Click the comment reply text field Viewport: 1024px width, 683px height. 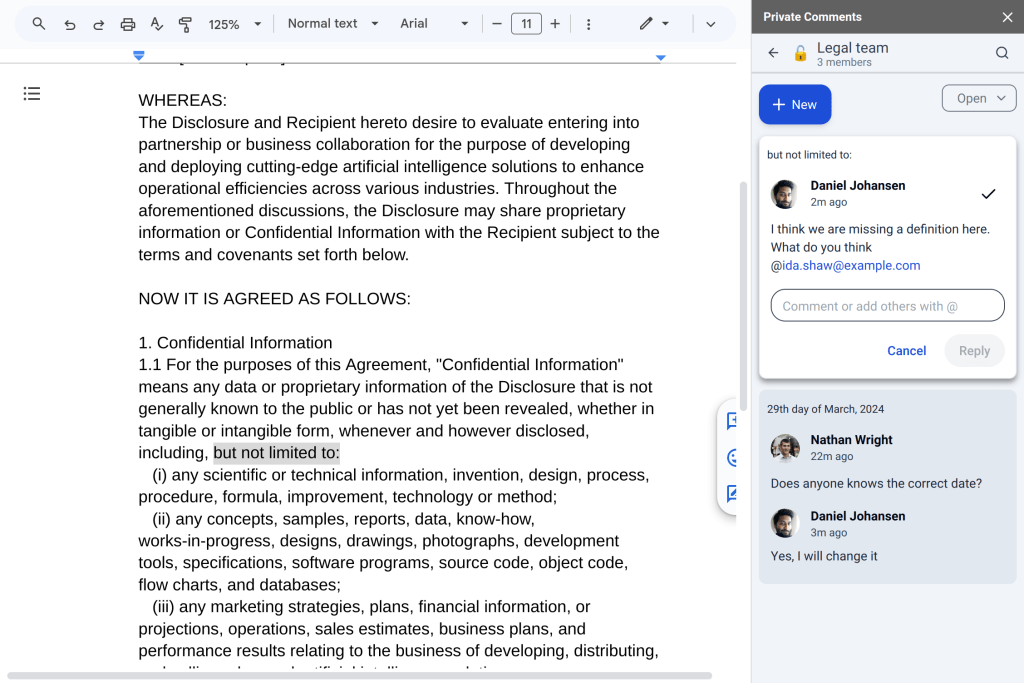click(887, 306)
